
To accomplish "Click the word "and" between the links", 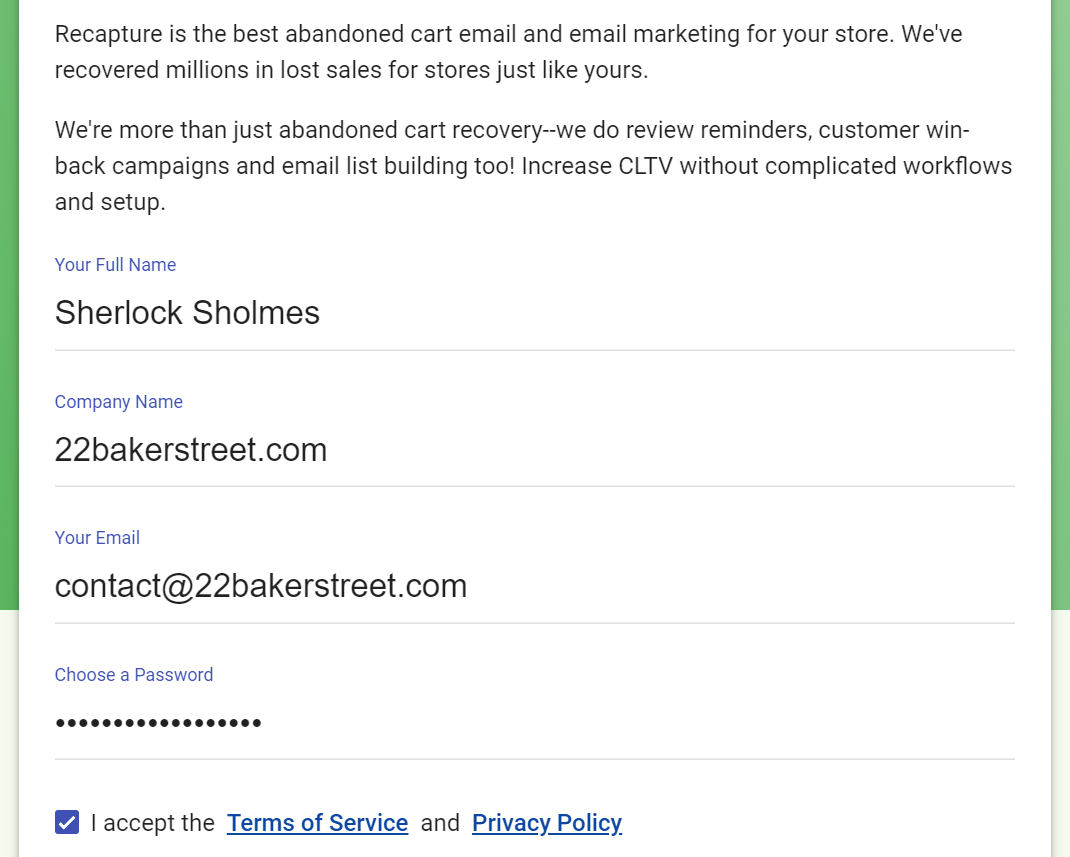I will point(440,823).
